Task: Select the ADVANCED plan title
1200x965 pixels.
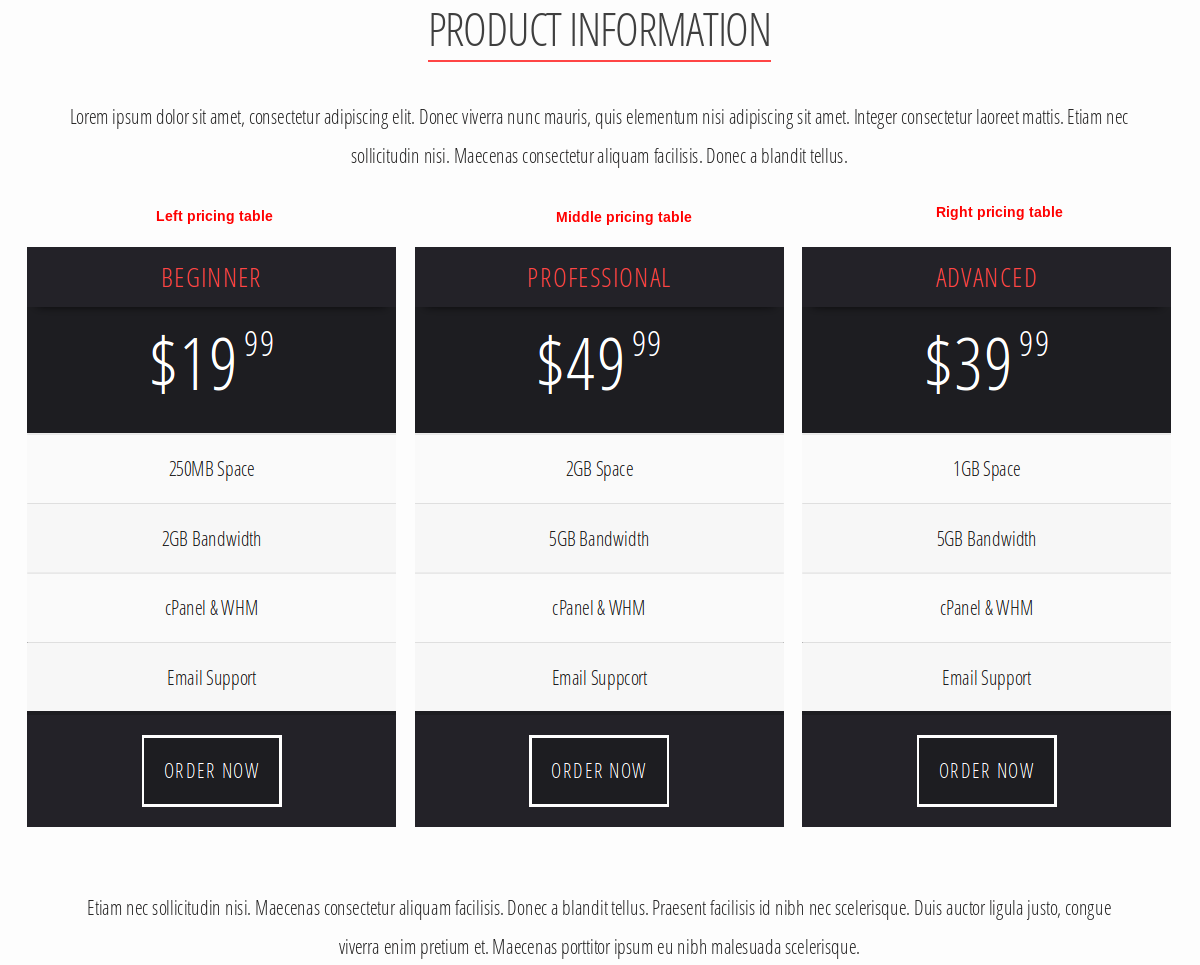Action: [986, 277]
